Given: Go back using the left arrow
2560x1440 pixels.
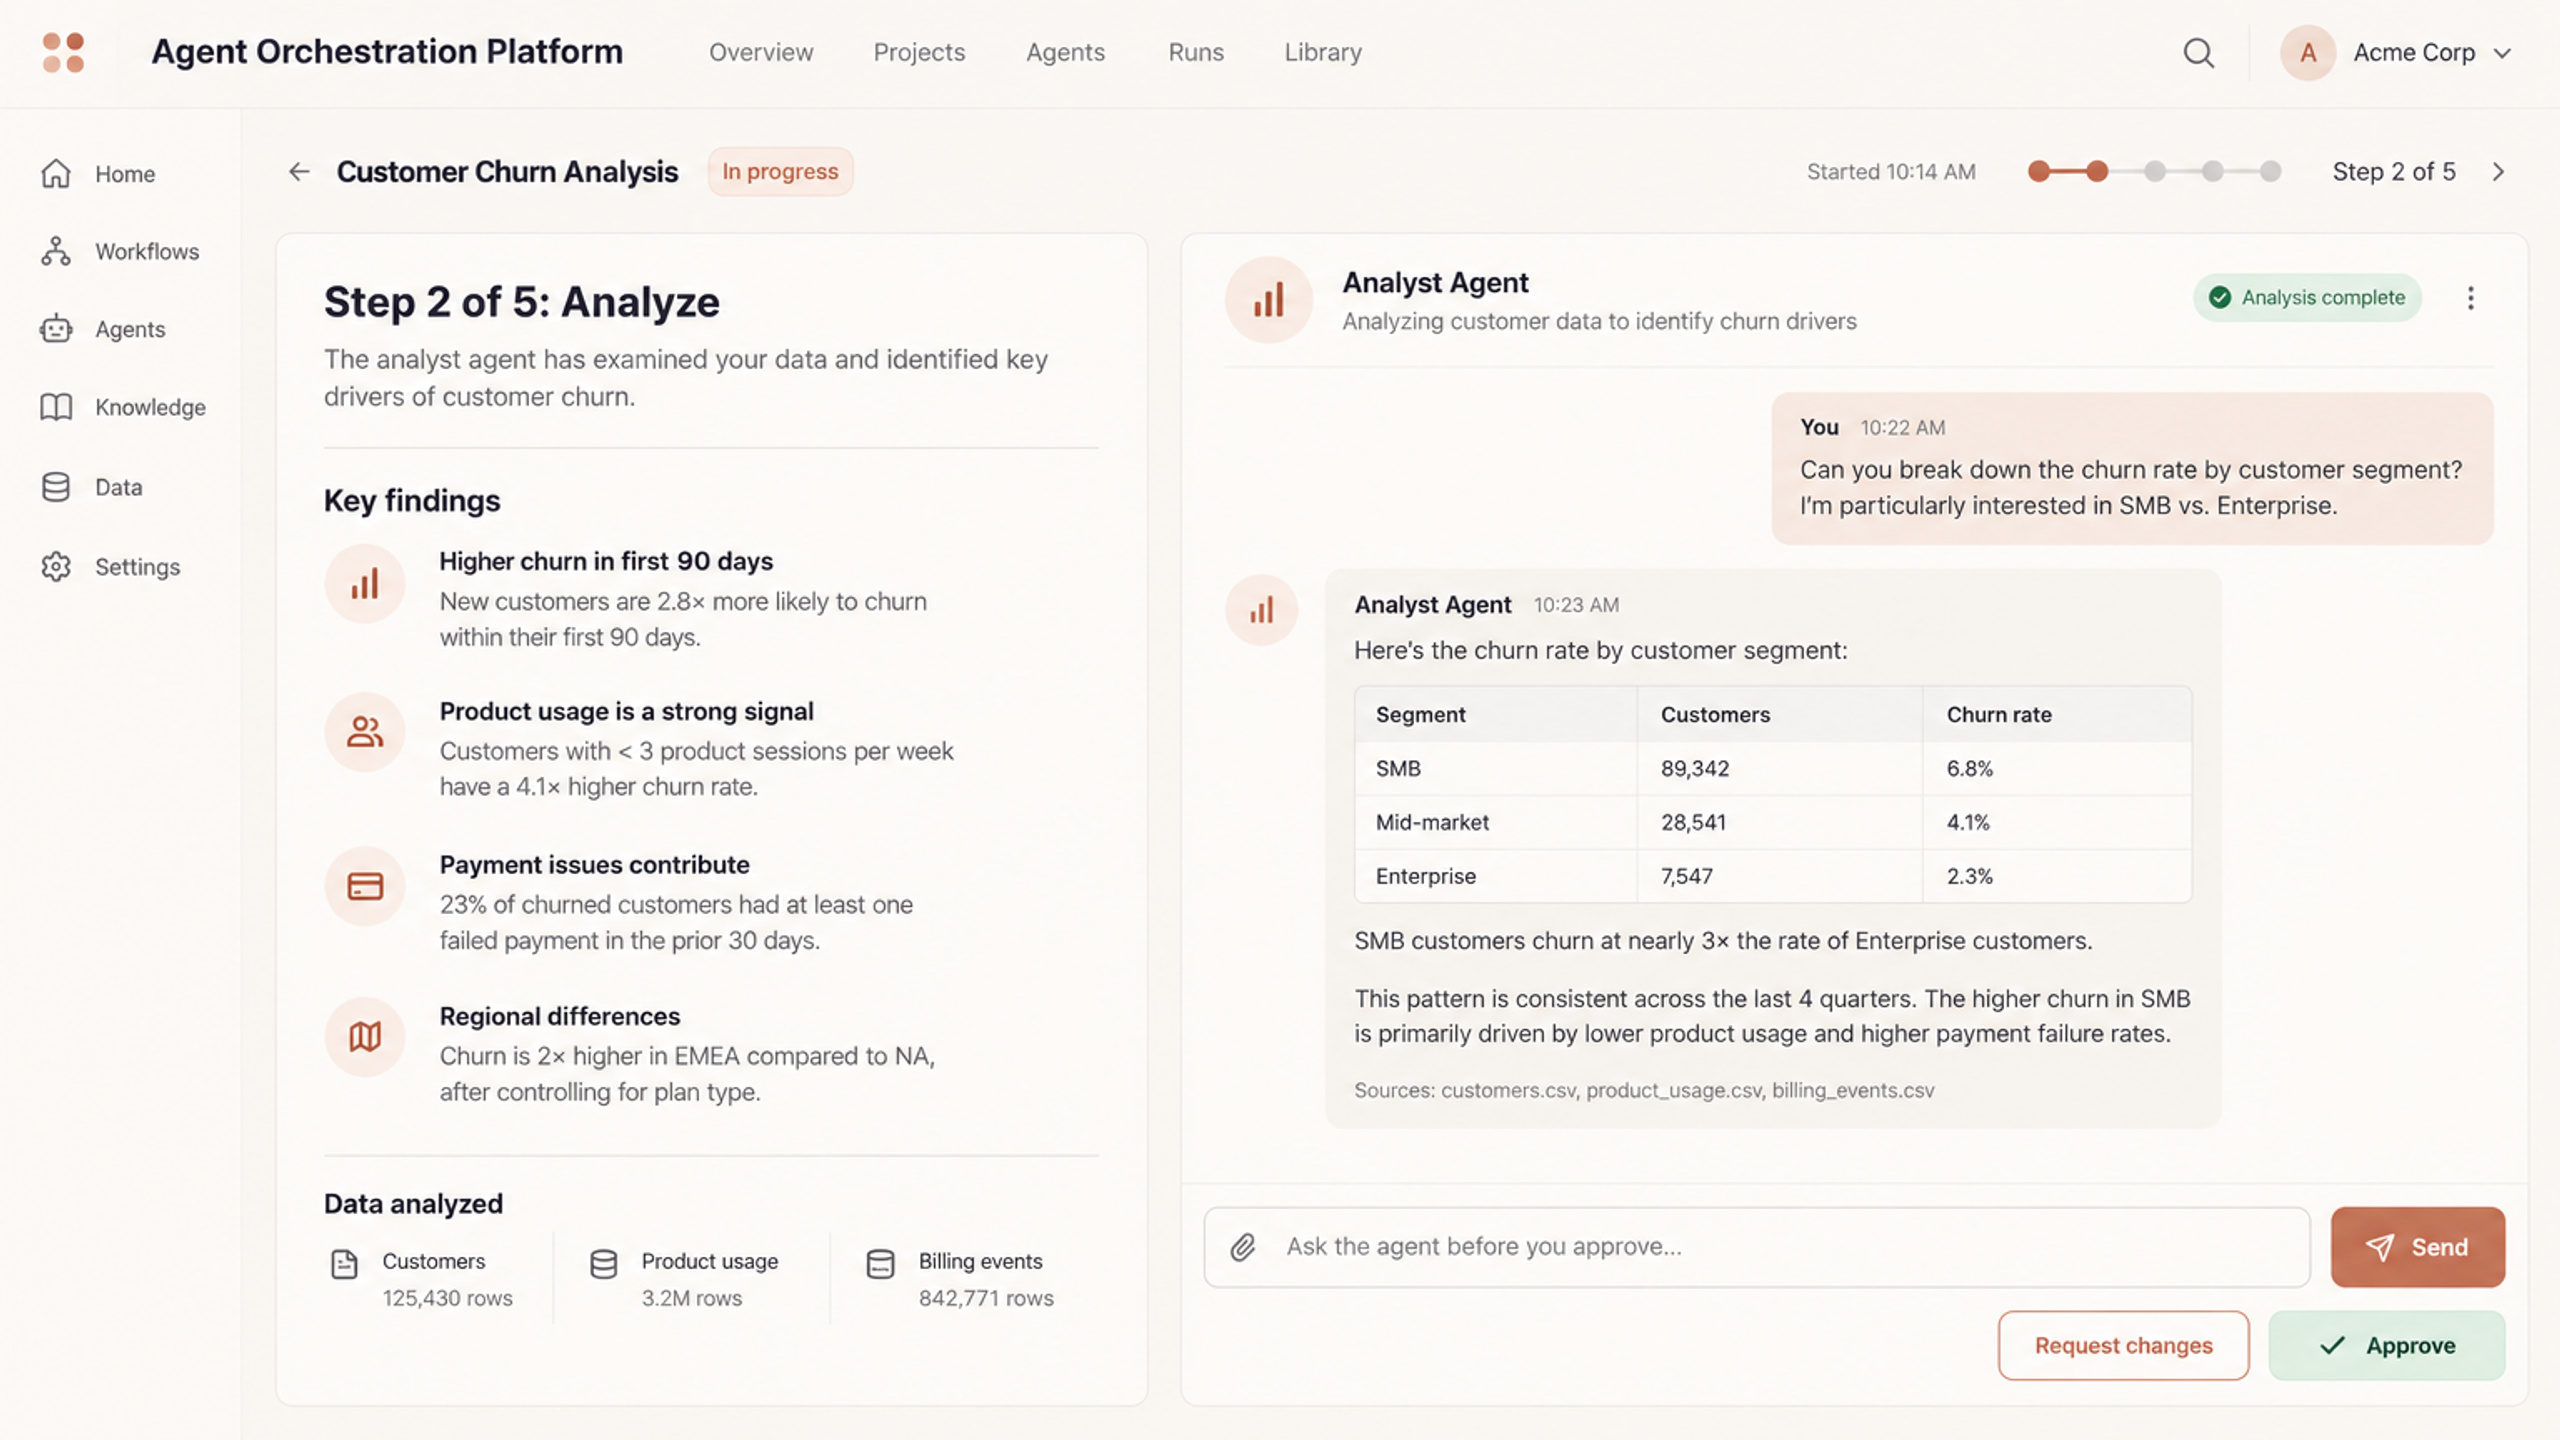Looking at the screenshot, I should pyautogui.click(x=299, y=172).
